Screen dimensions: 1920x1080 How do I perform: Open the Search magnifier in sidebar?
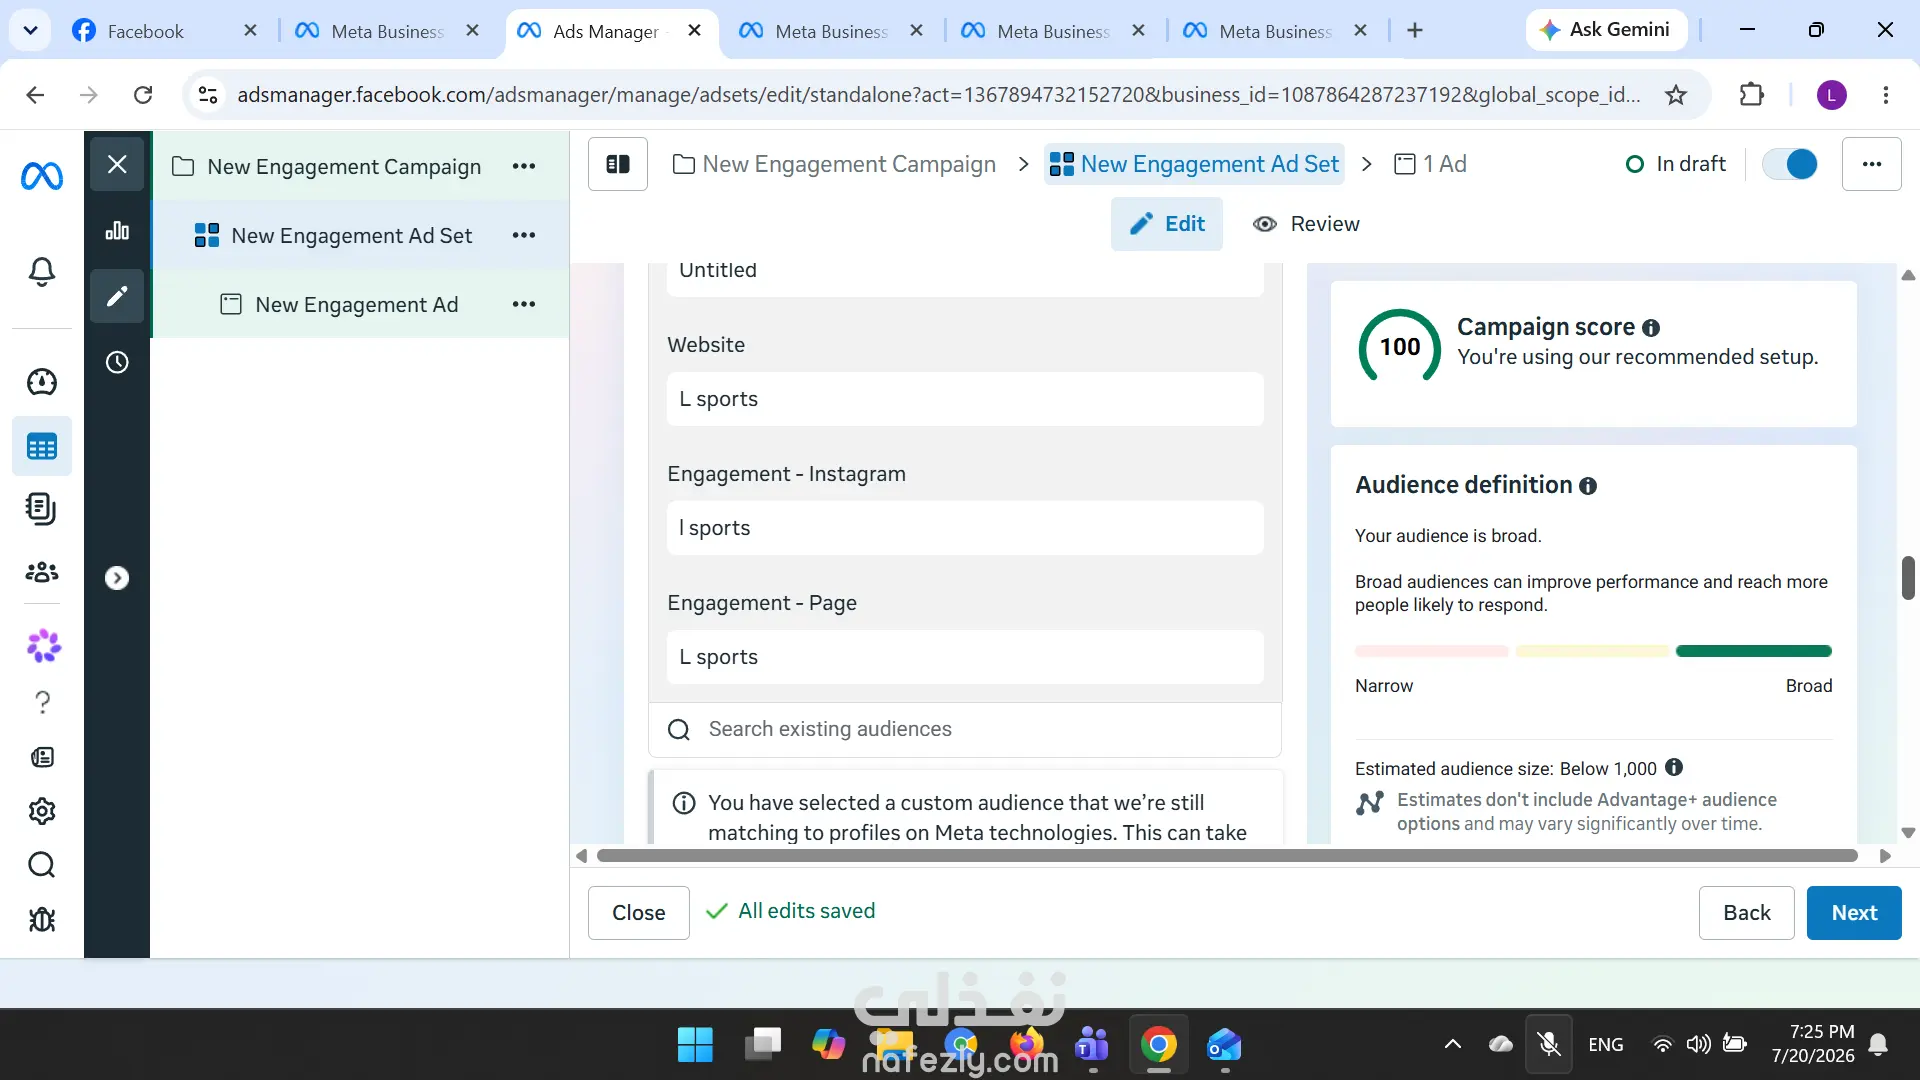click(42, 865)
